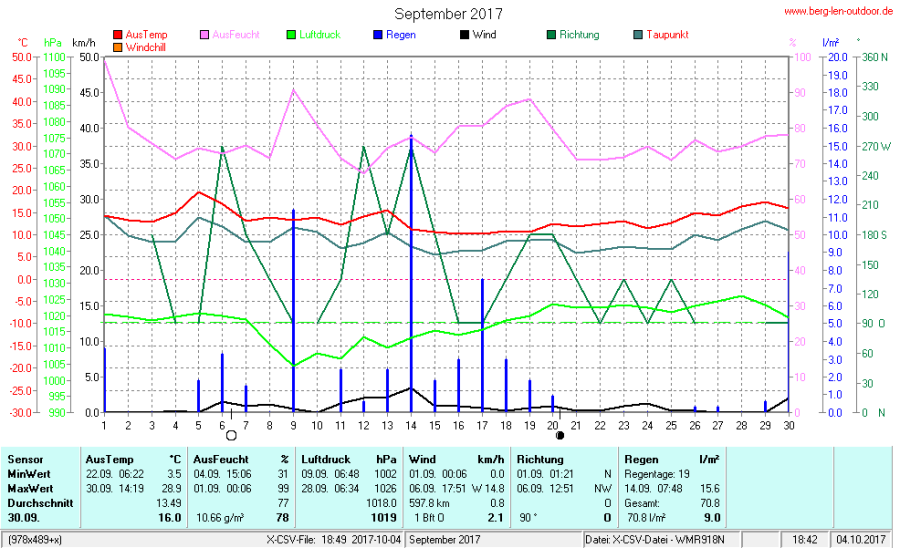Click the full moon symbol below the axis
Viewport: 900px width, 548px height.
click(231, 435)
